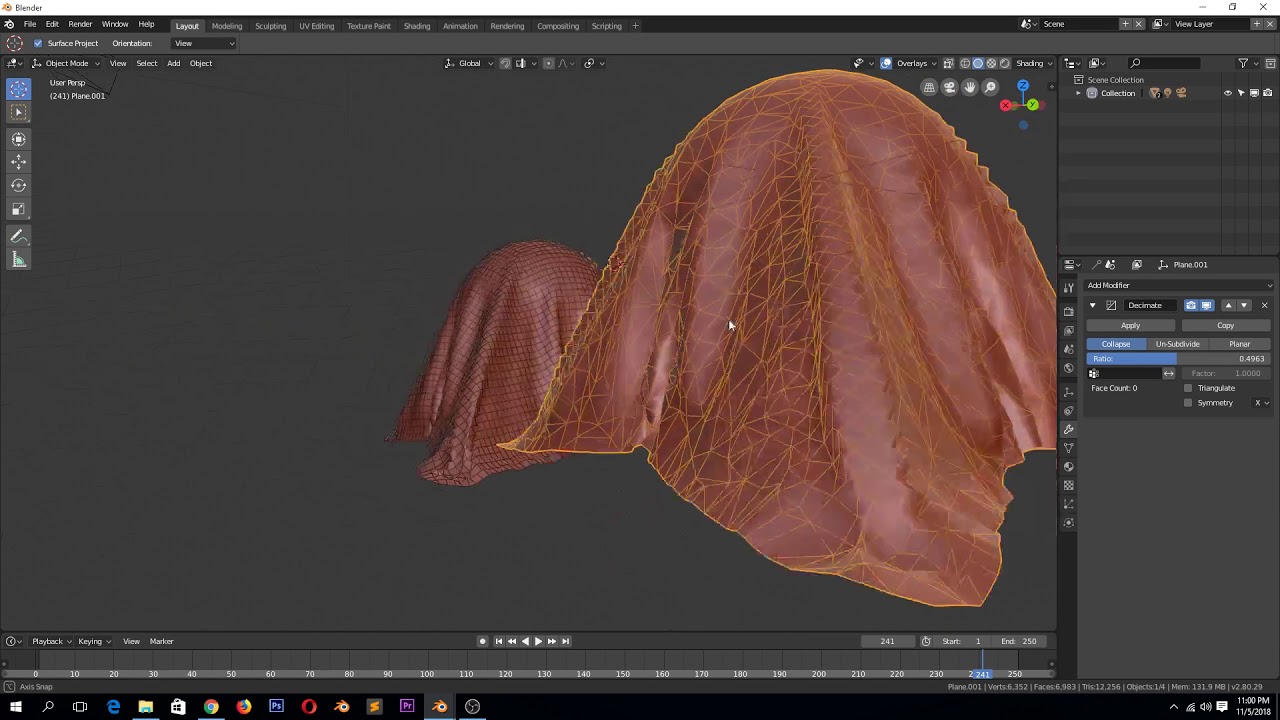
Task: Select the Move tool in toolbar
Action: click(x=18, y=162)
